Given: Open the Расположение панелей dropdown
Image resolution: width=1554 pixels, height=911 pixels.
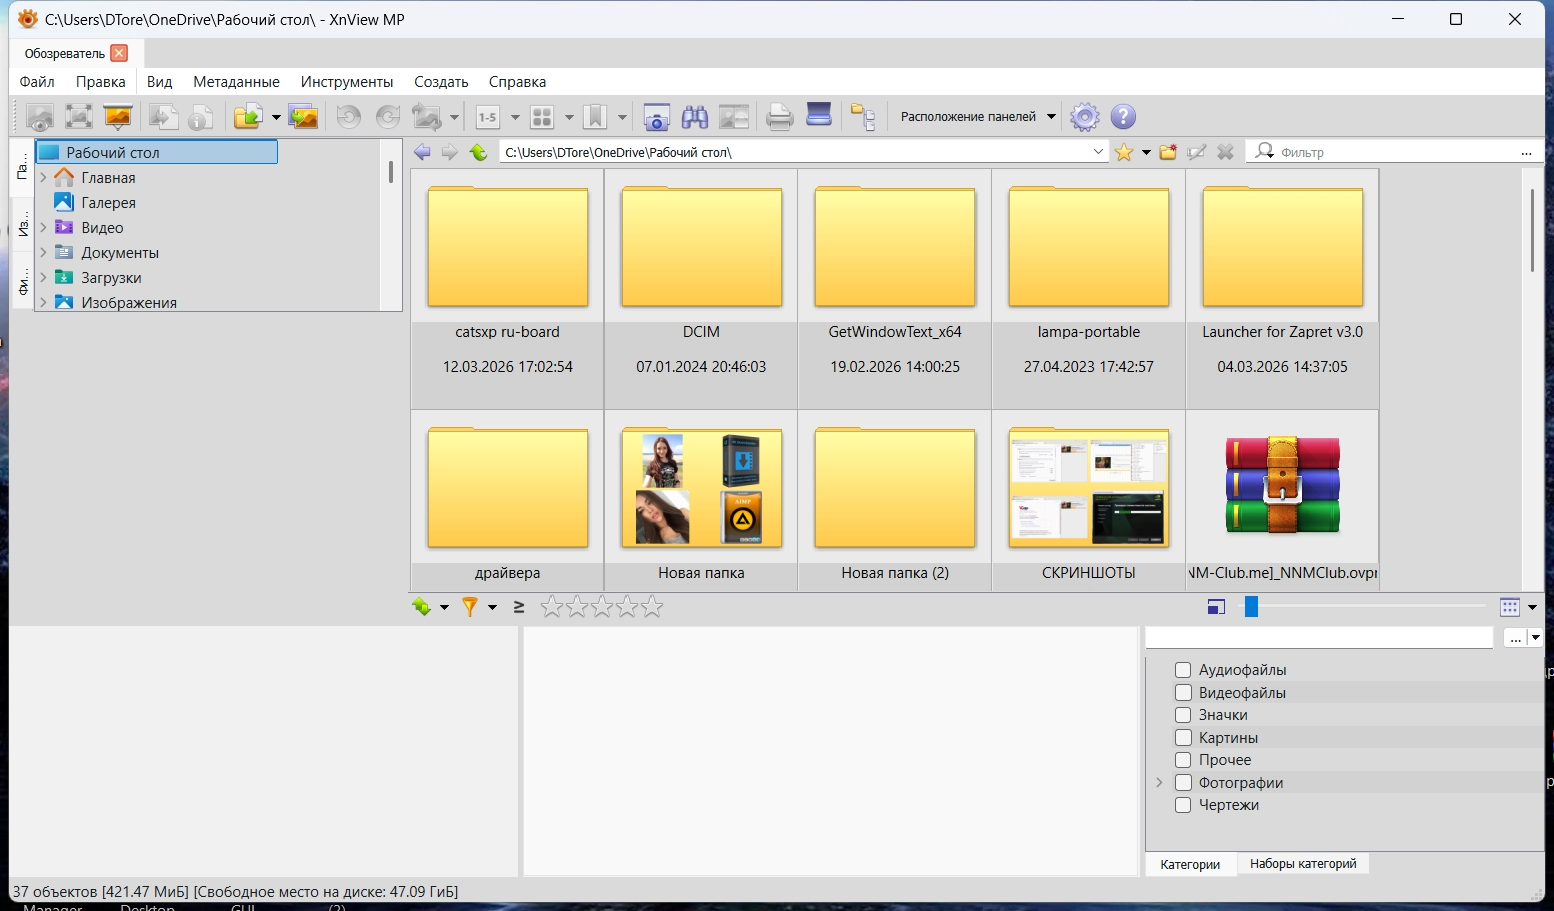Looking at the screenshot, I should [x=977, y=117].
